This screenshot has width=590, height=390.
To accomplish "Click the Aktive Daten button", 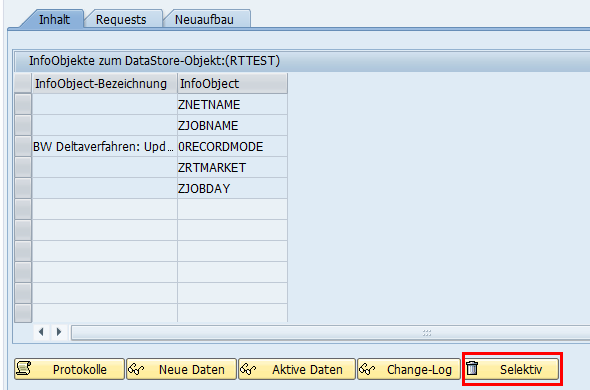I will pos(297,369).
